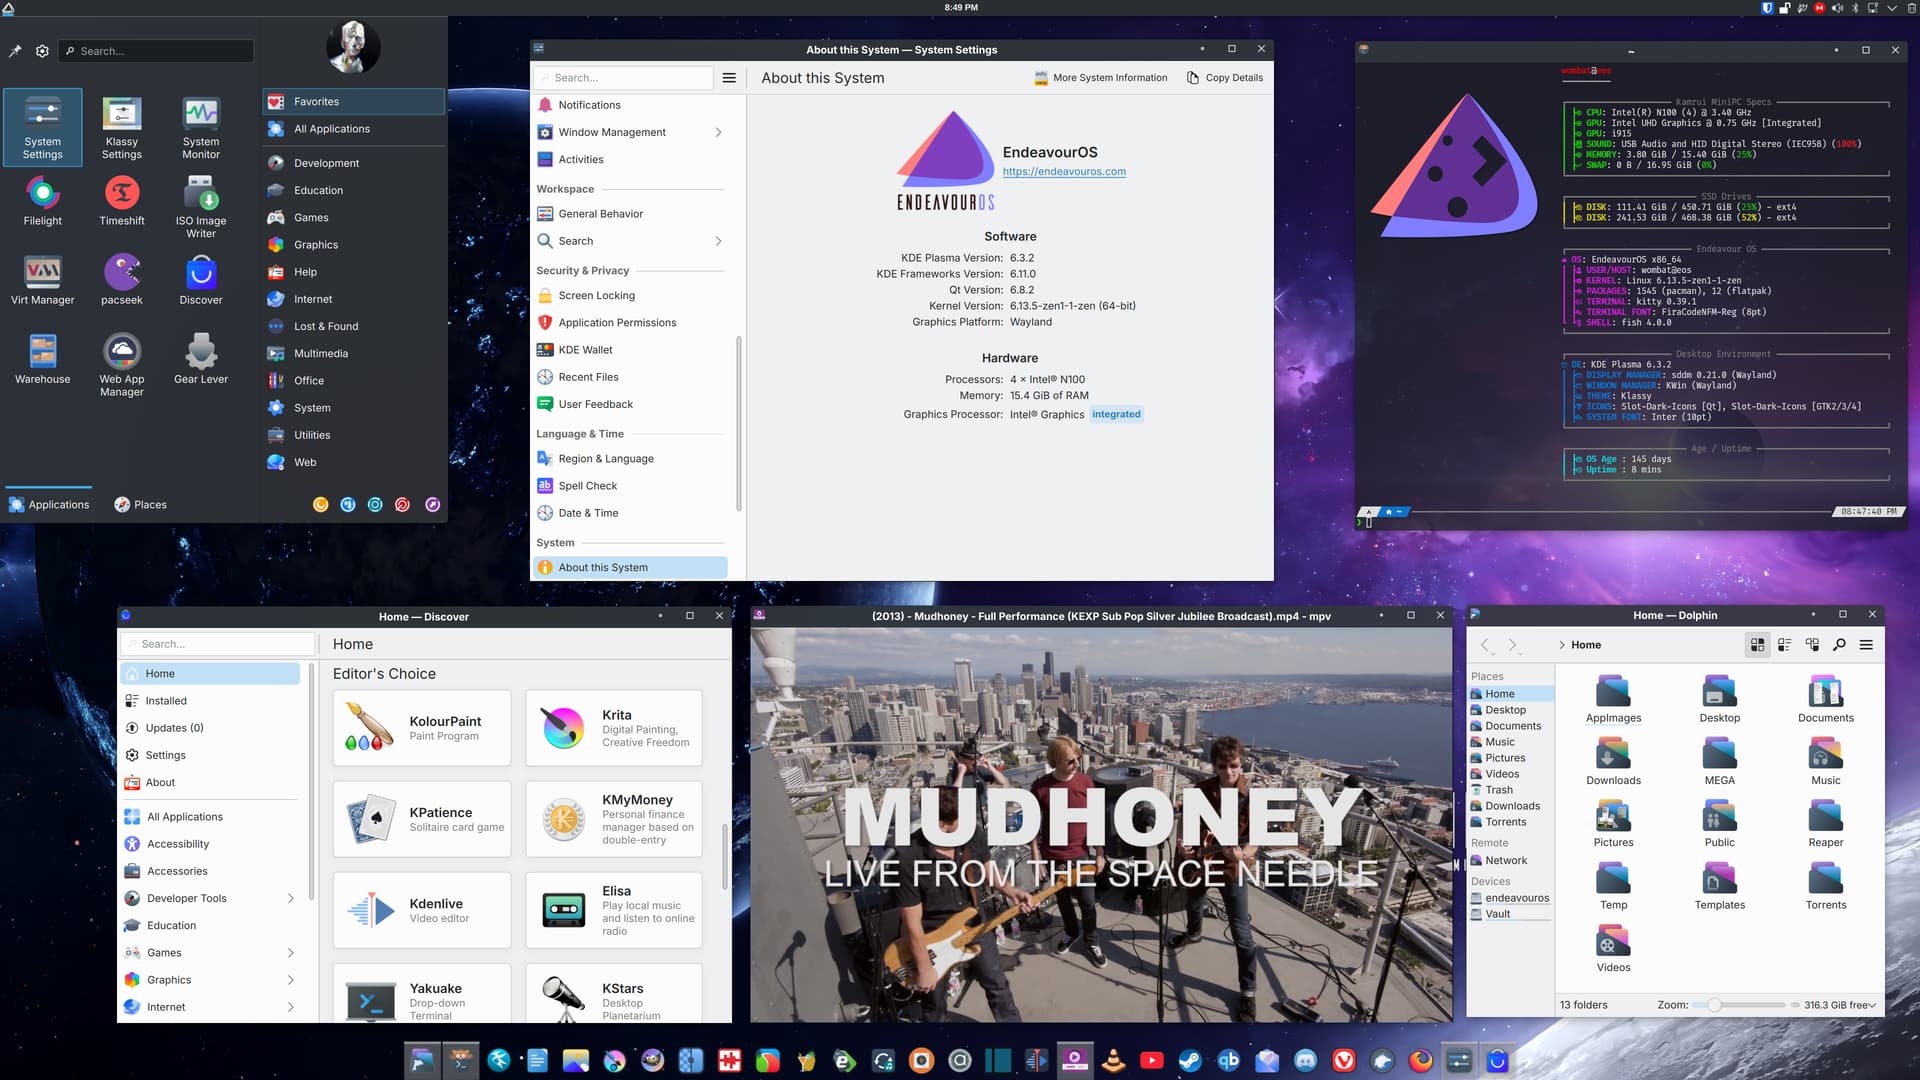The width and height of the screenshot is (1920, 1080).
Task: Expand Developer Tools category in Discover
Action: pyautogui.click(x=290, y=899)
